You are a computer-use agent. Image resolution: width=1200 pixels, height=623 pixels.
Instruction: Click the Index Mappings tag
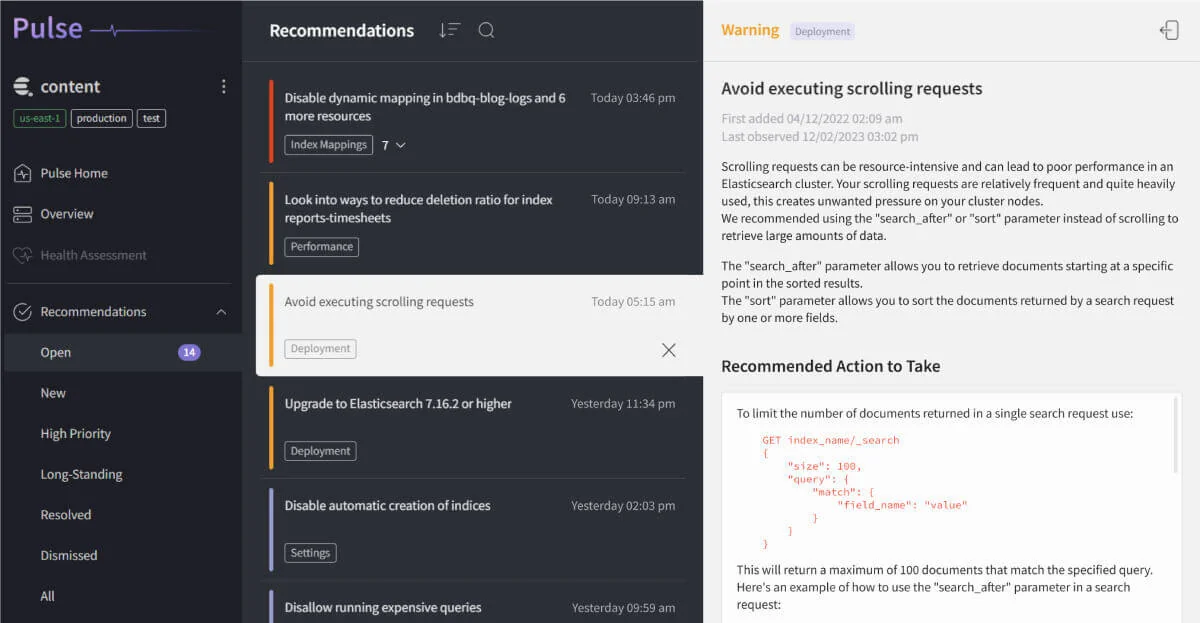328,145
